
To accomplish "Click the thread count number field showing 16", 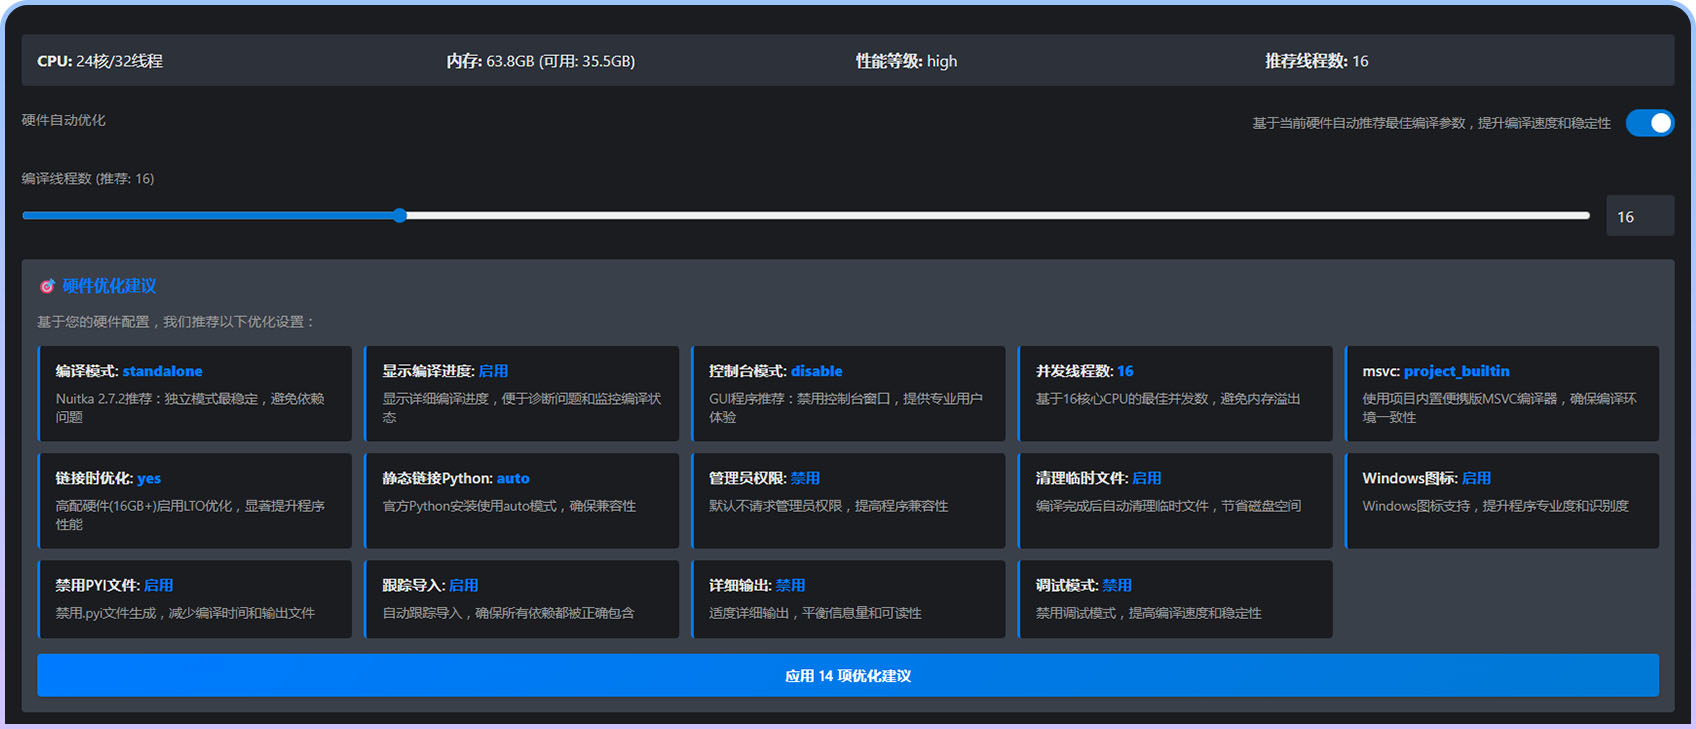I will (1638, 217).
